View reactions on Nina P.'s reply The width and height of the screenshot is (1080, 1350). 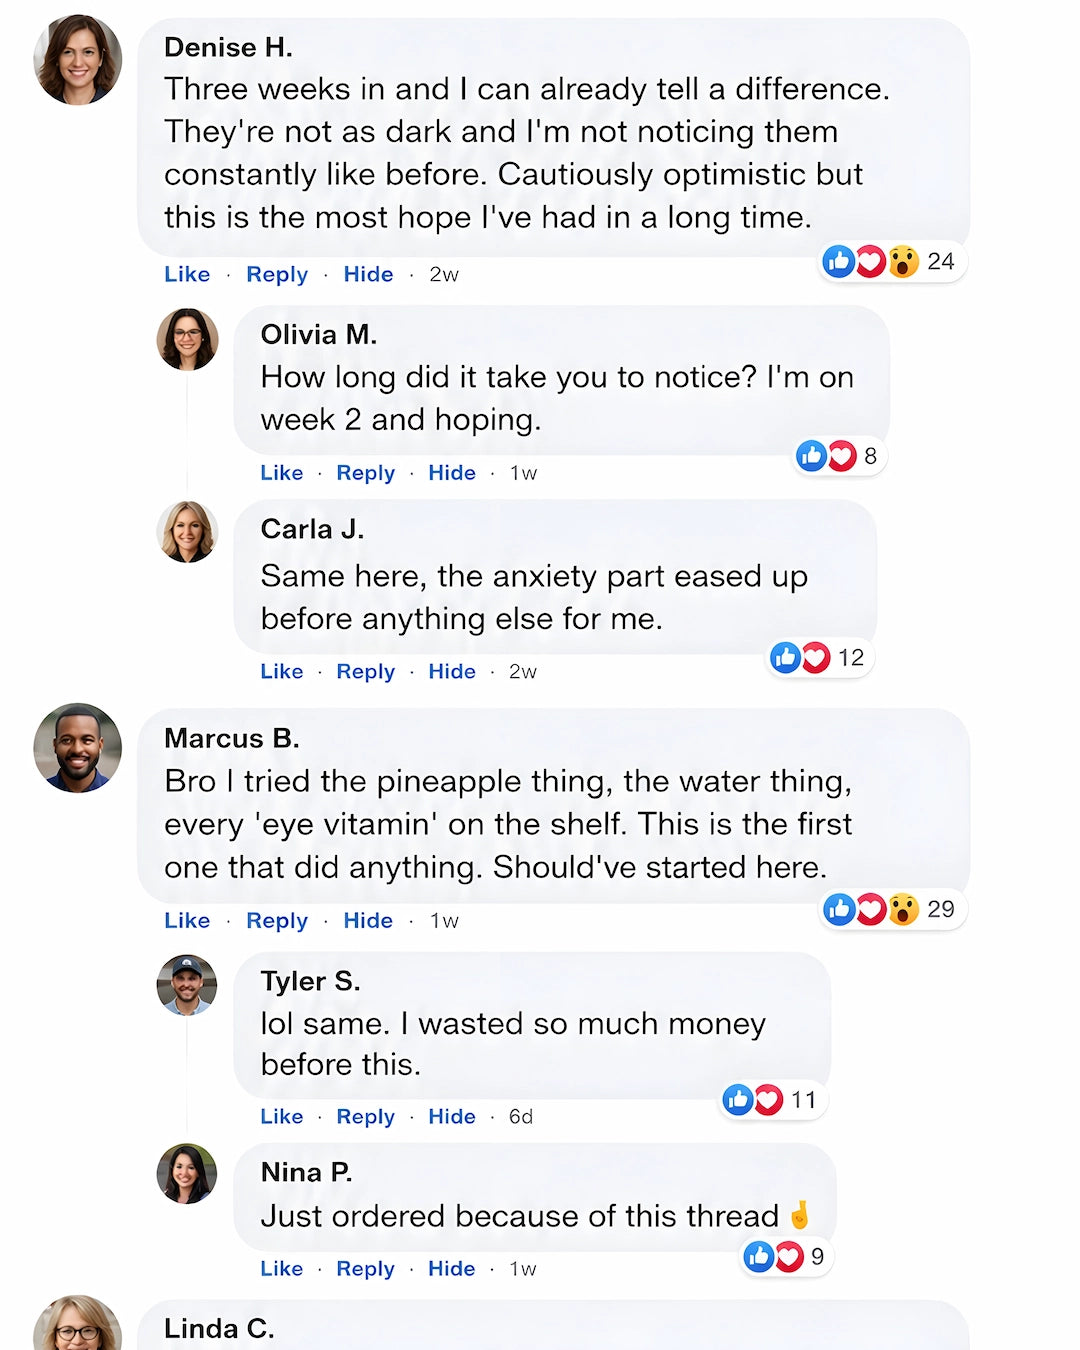tap(787, 1256)
